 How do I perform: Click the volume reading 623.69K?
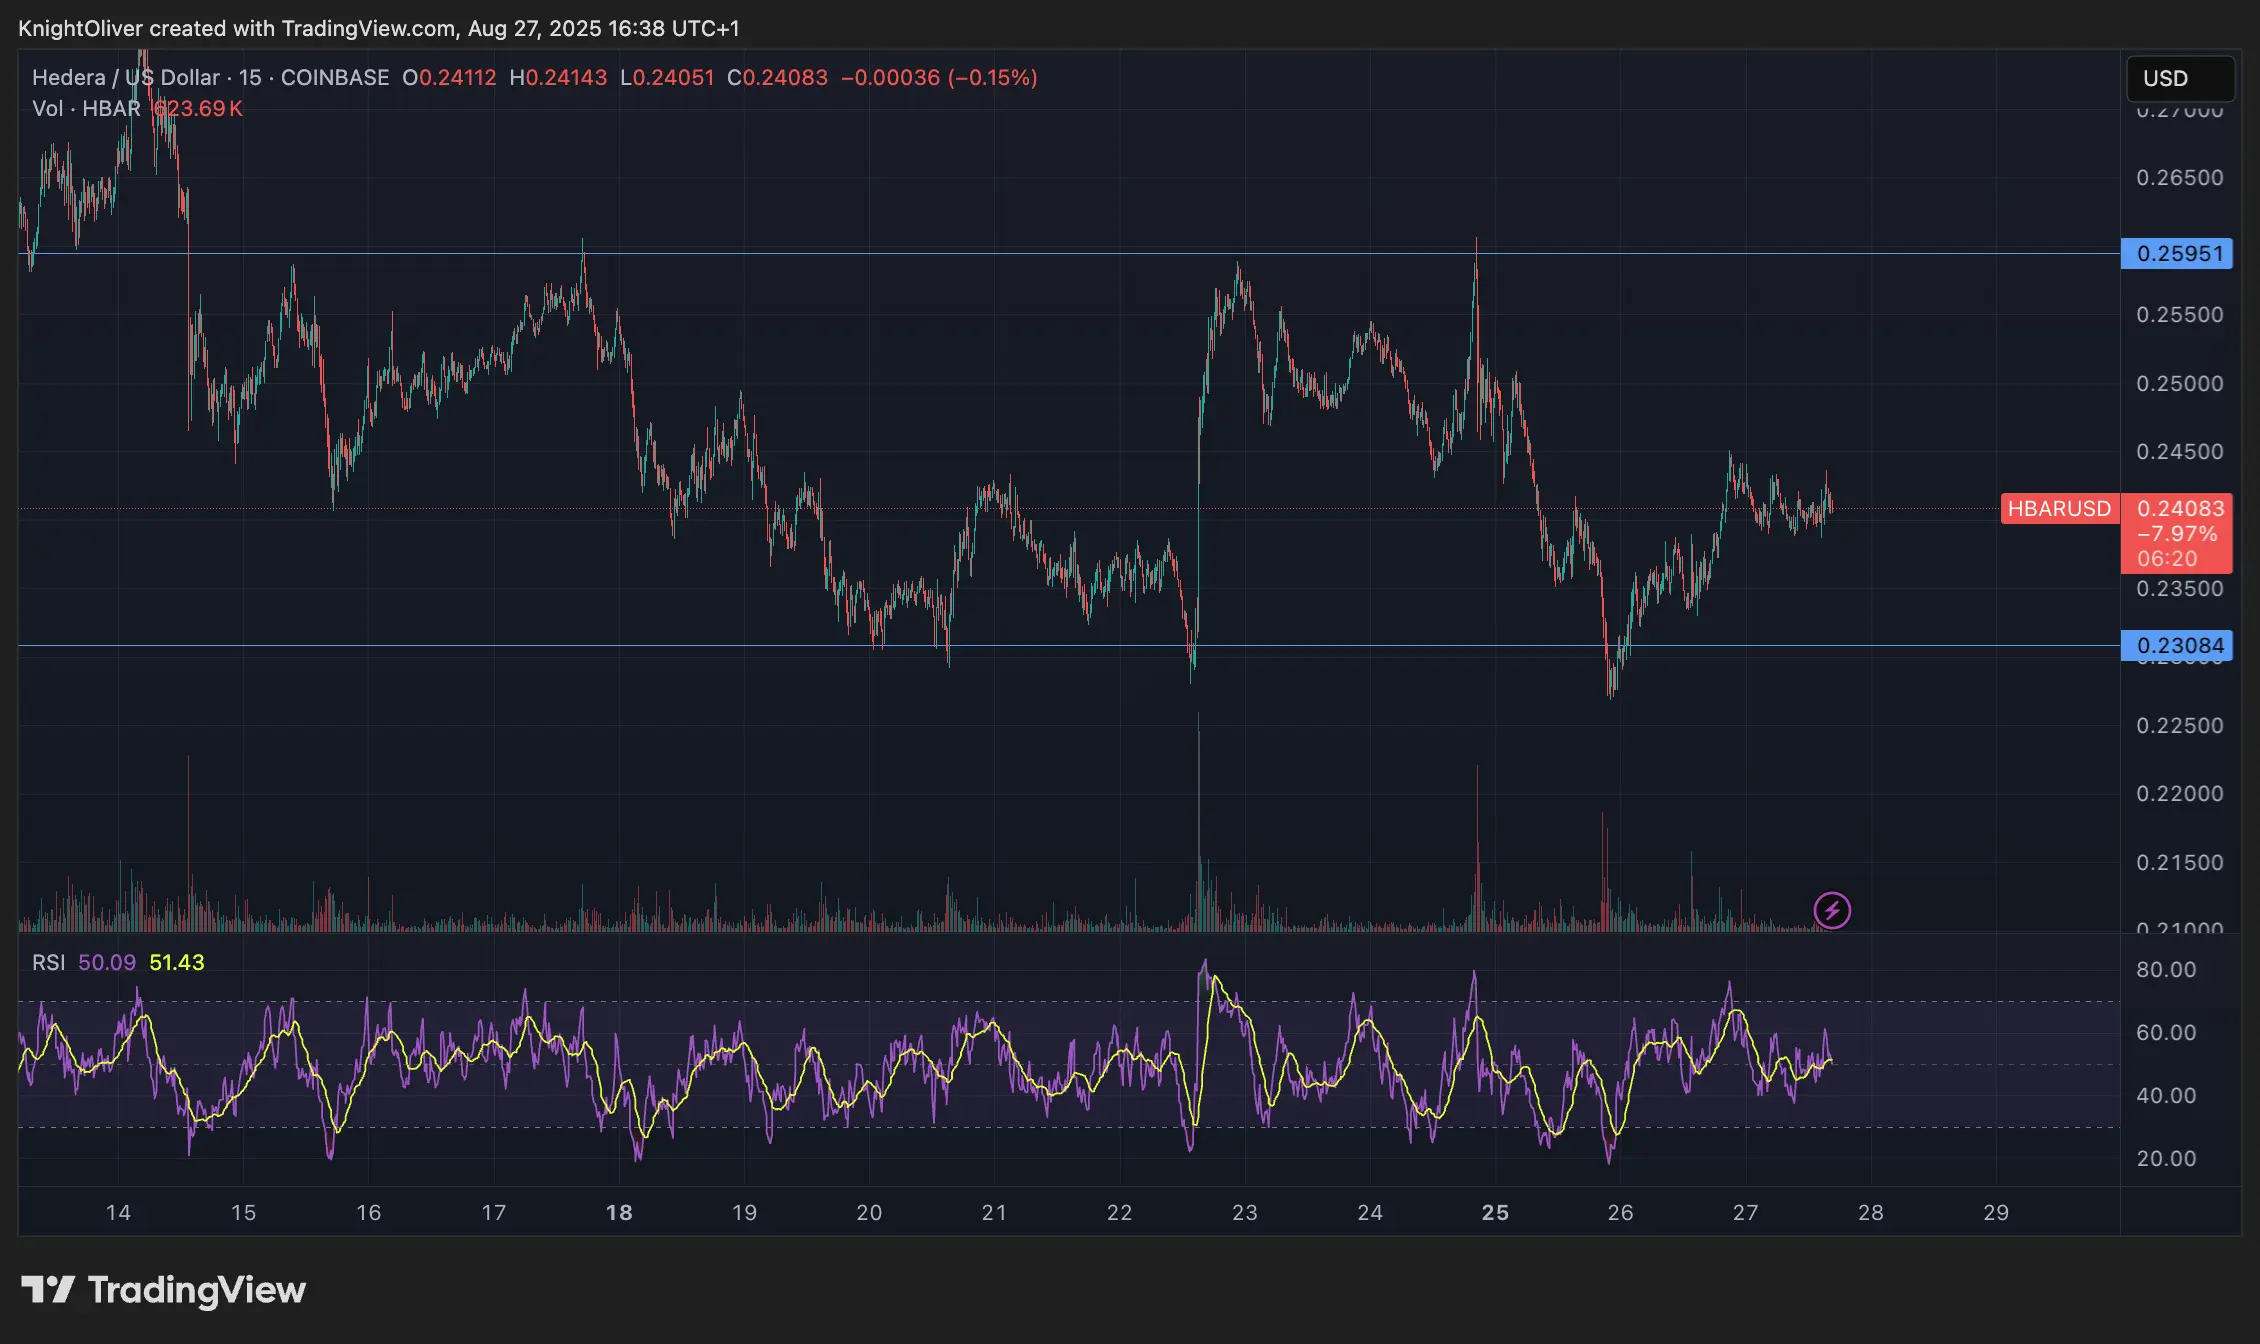(x=196, y=110)
